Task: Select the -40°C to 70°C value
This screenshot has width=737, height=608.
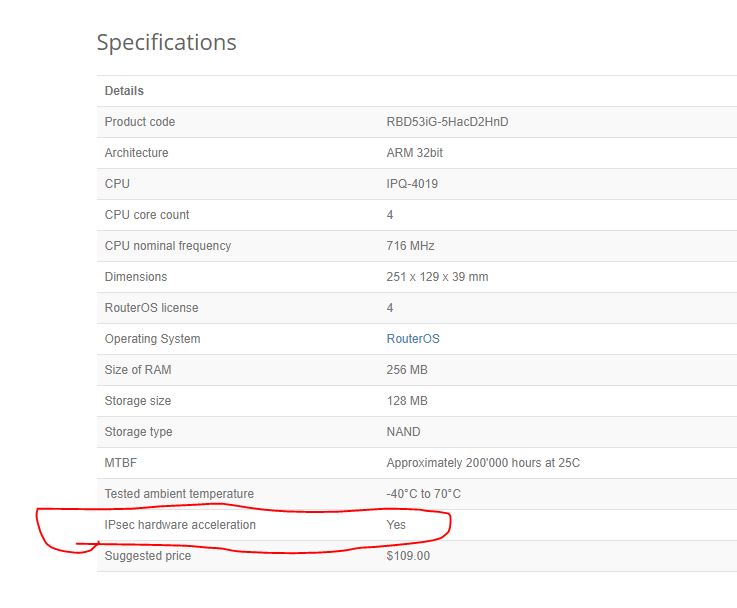Action: tap(423, 494)
